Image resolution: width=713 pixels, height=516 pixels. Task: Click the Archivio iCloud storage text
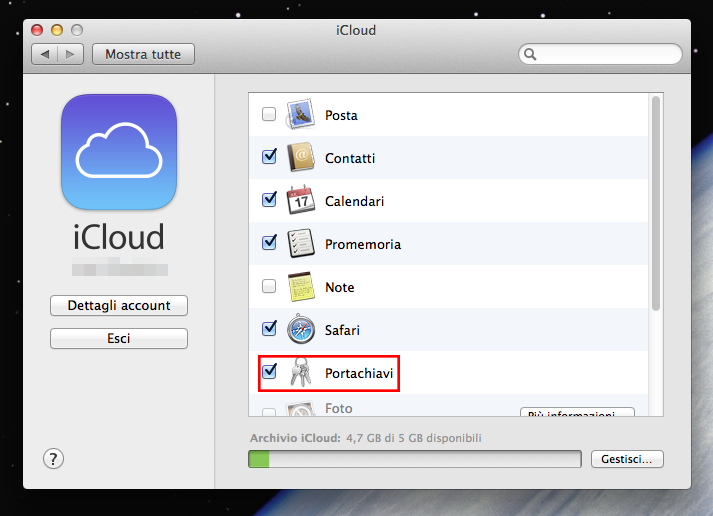click(366, 438)
